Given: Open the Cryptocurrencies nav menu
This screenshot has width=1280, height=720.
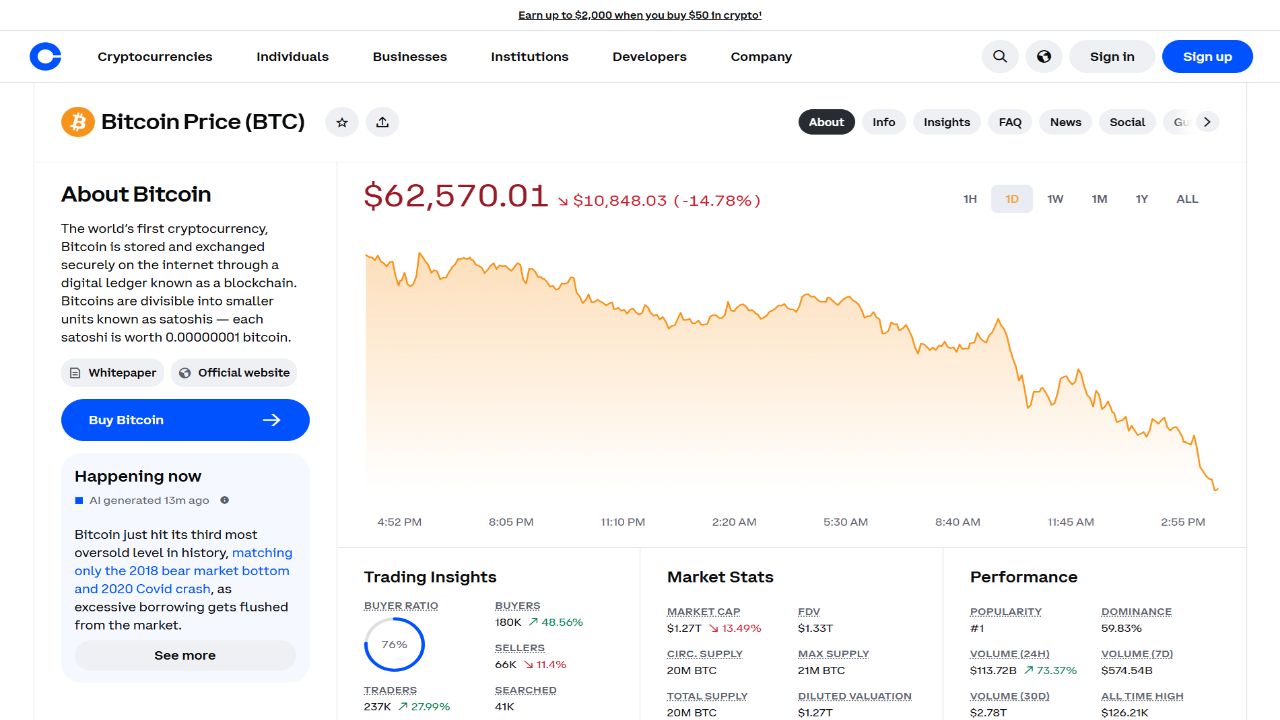Looking at the screenshot, I should click(155, 57).
